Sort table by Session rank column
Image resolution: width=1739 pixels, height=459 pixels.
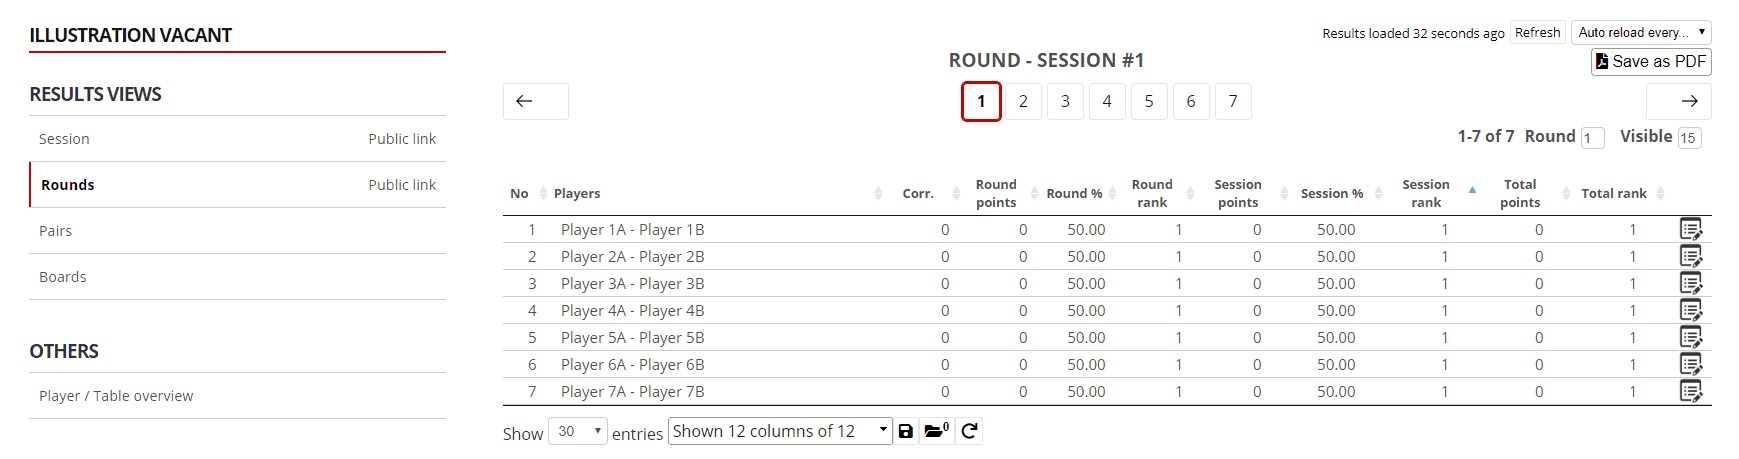(1426, 194)
